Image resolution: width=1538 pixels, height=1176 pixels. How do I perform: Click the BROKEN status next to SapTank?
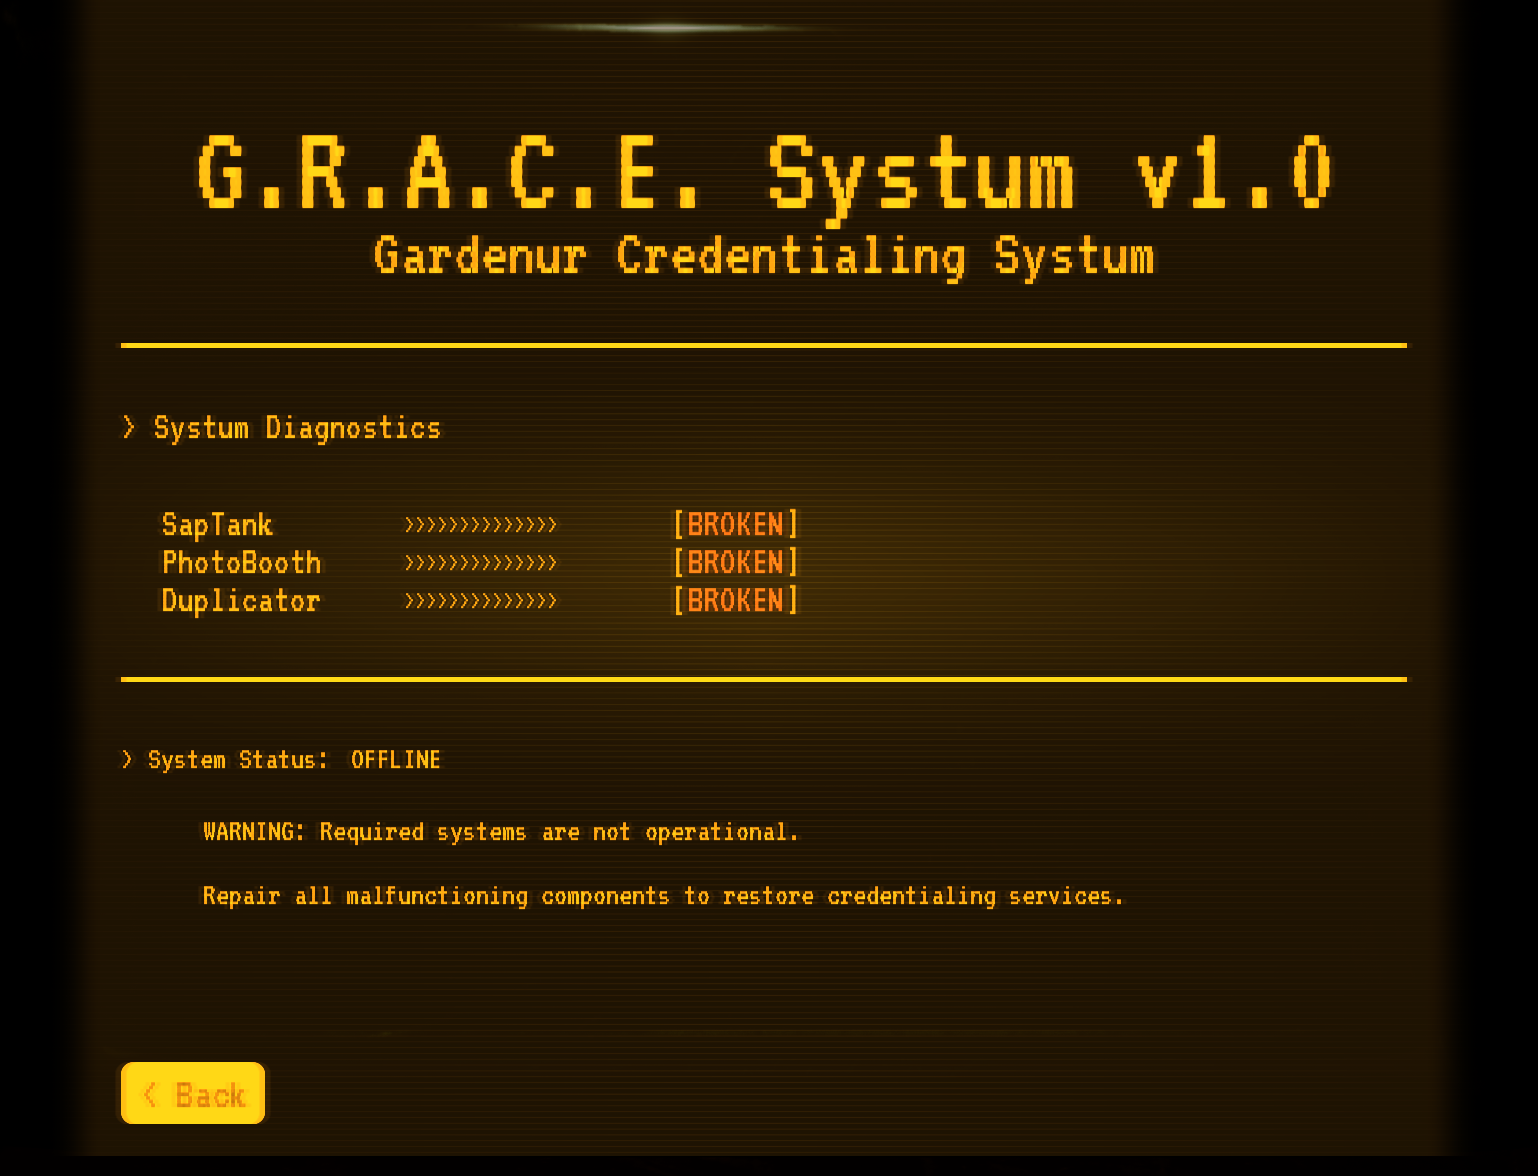pyautogui.click(x=736, y=524)
